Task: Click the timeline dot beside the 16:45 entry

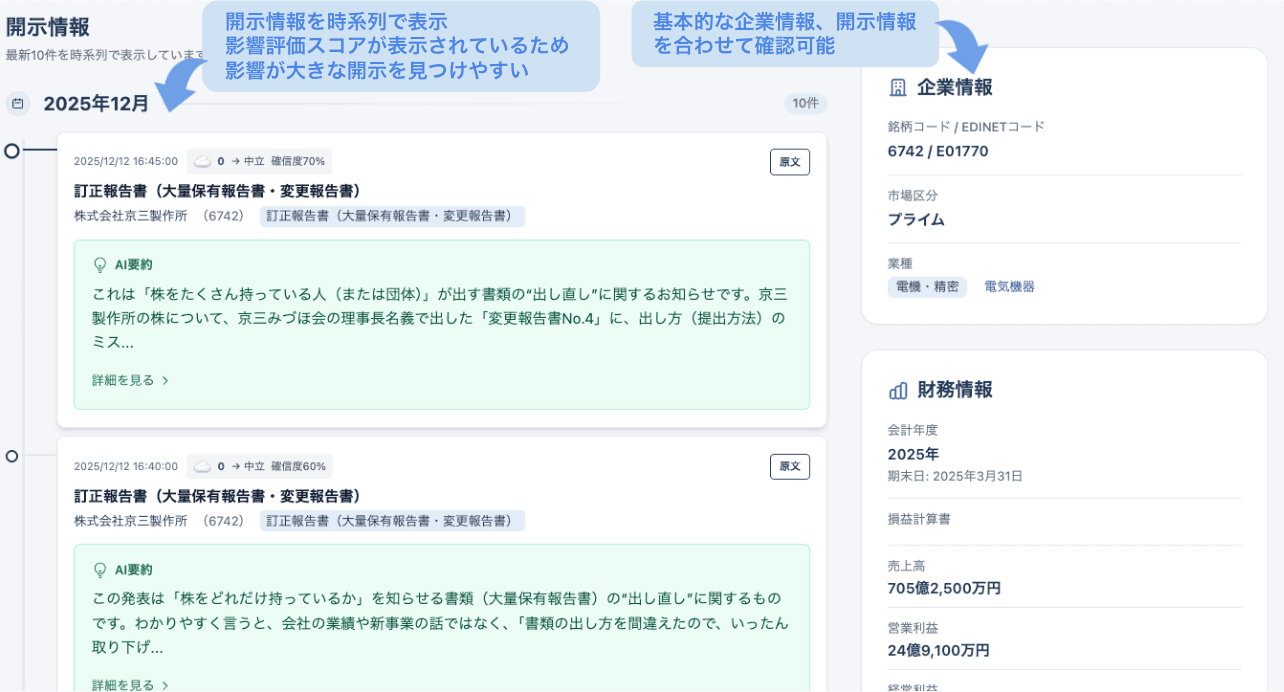Action: [10, 152]
